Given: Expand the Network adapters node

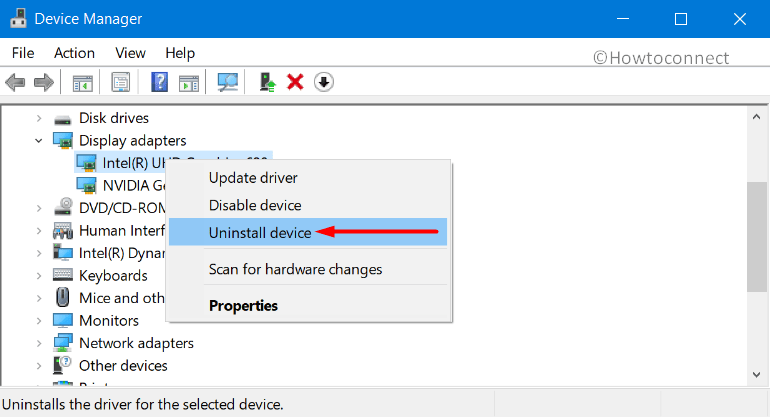Looking at the screenshot, I should click(x=39, y=343).
